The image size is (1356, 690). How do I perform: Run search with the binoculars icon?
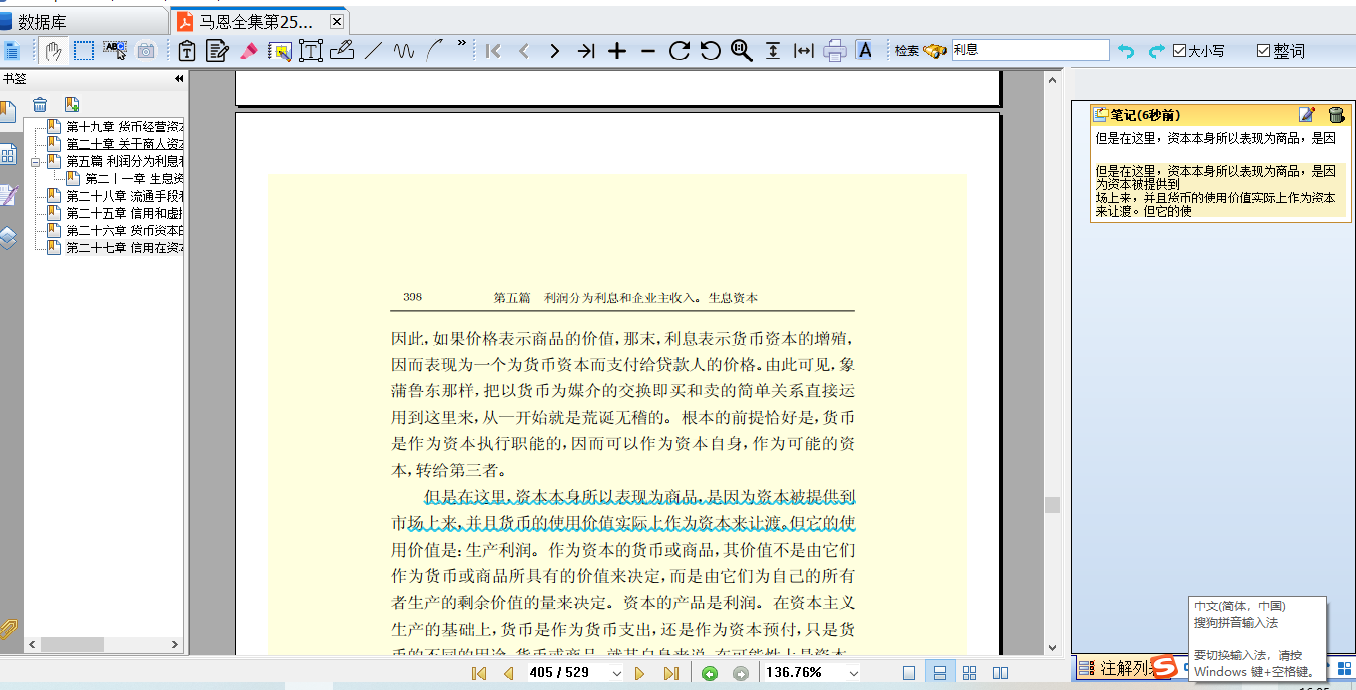[935, 50]
